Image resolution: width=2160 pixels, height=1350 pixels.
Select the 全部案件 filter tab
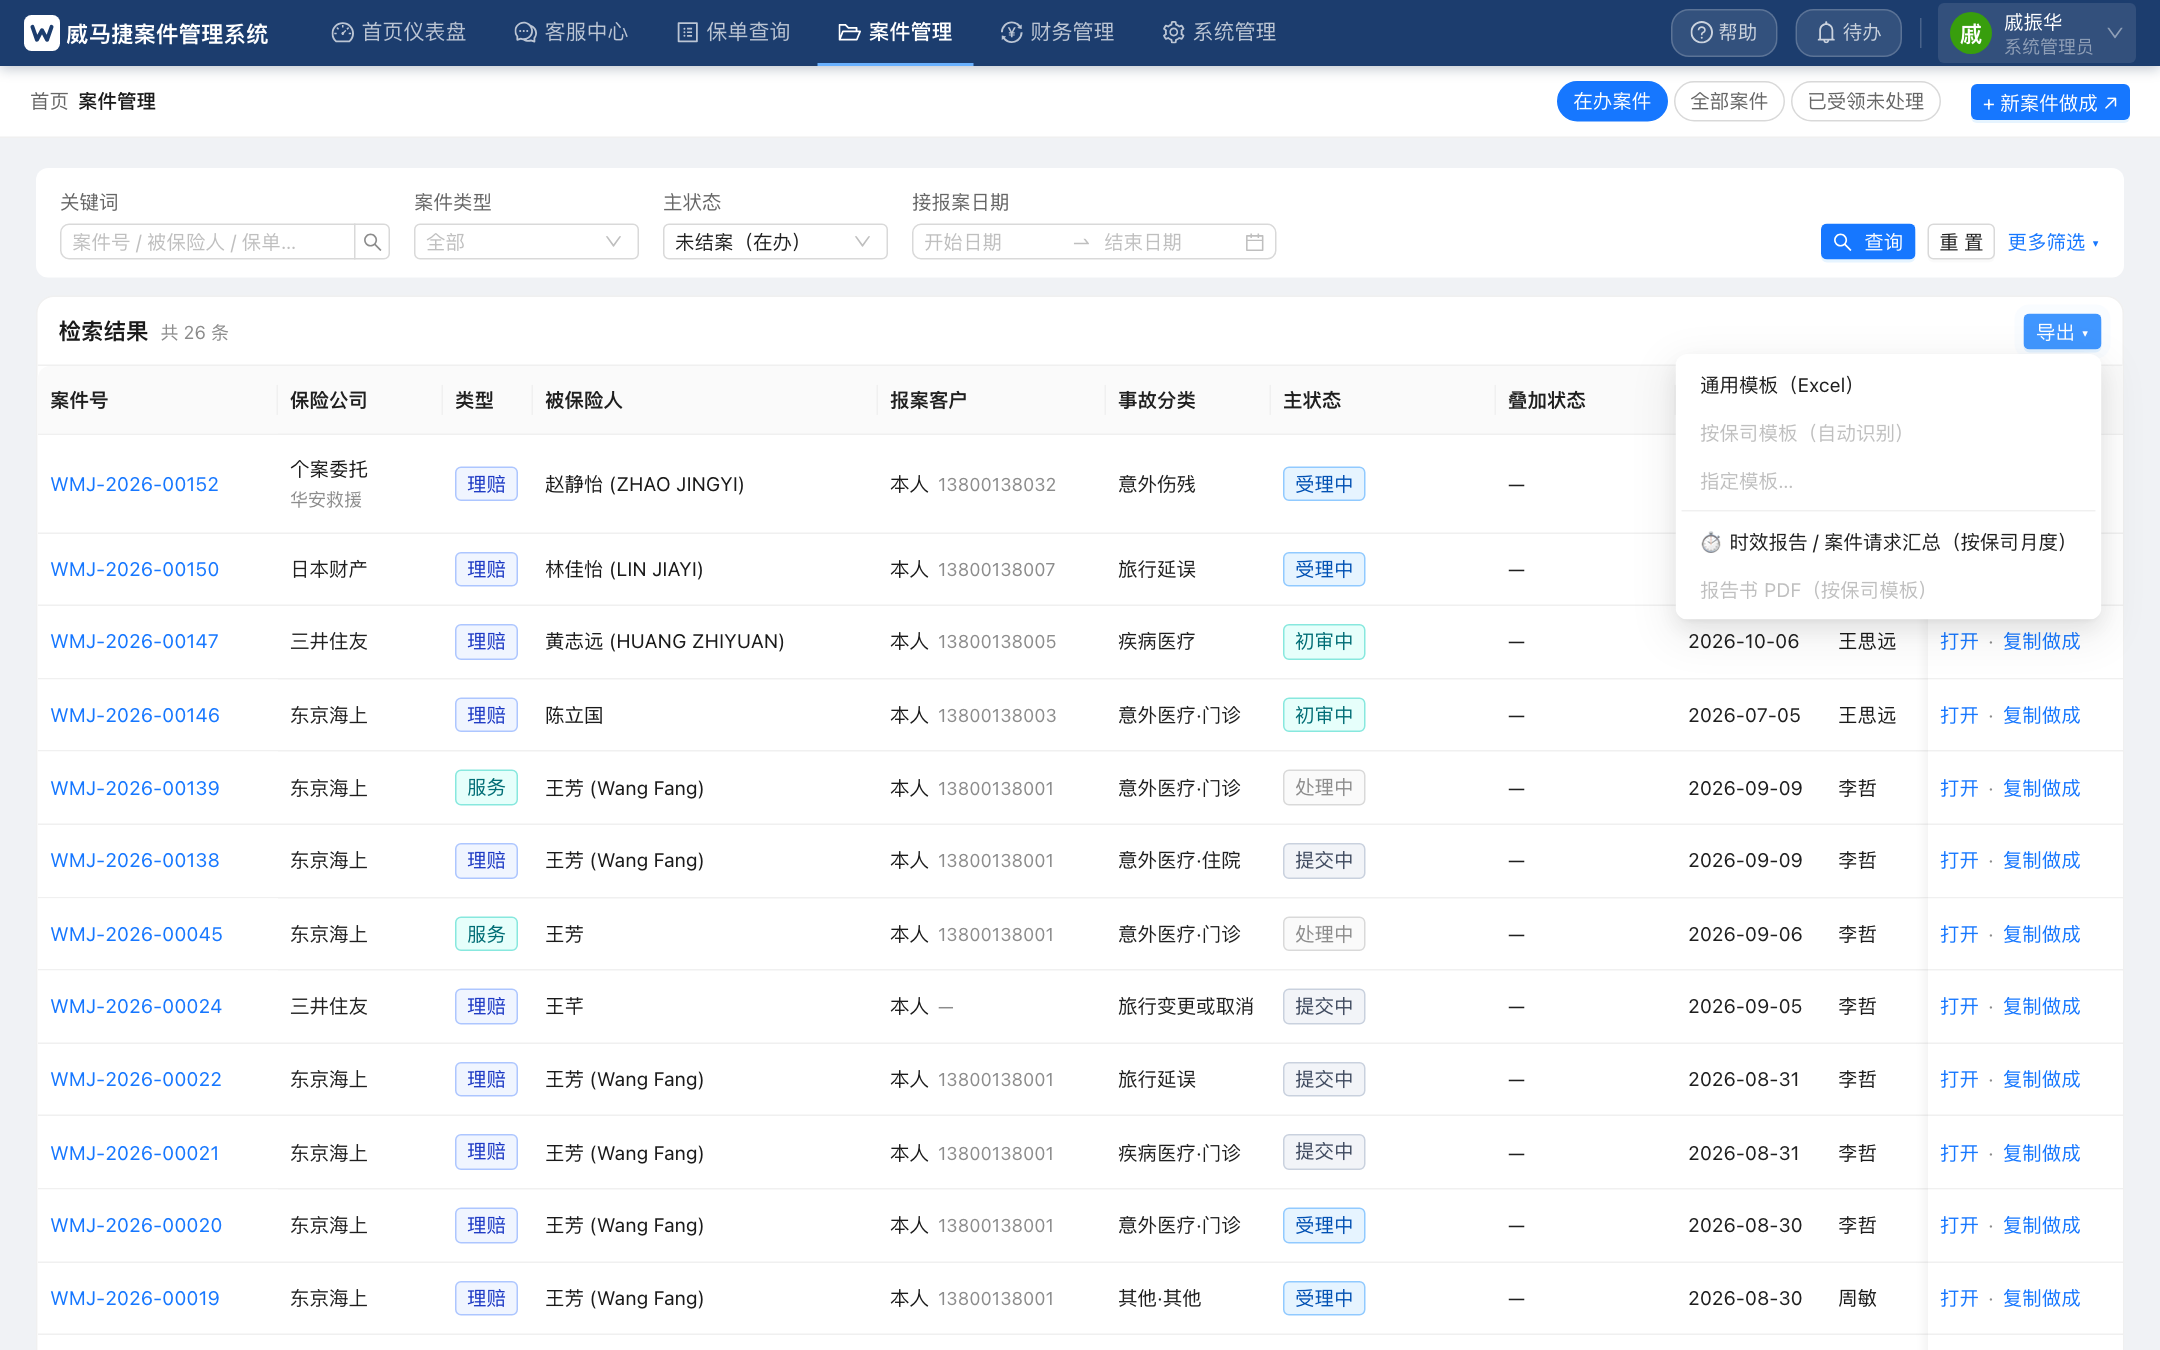pyautogui.click(x=1729, y=101)
